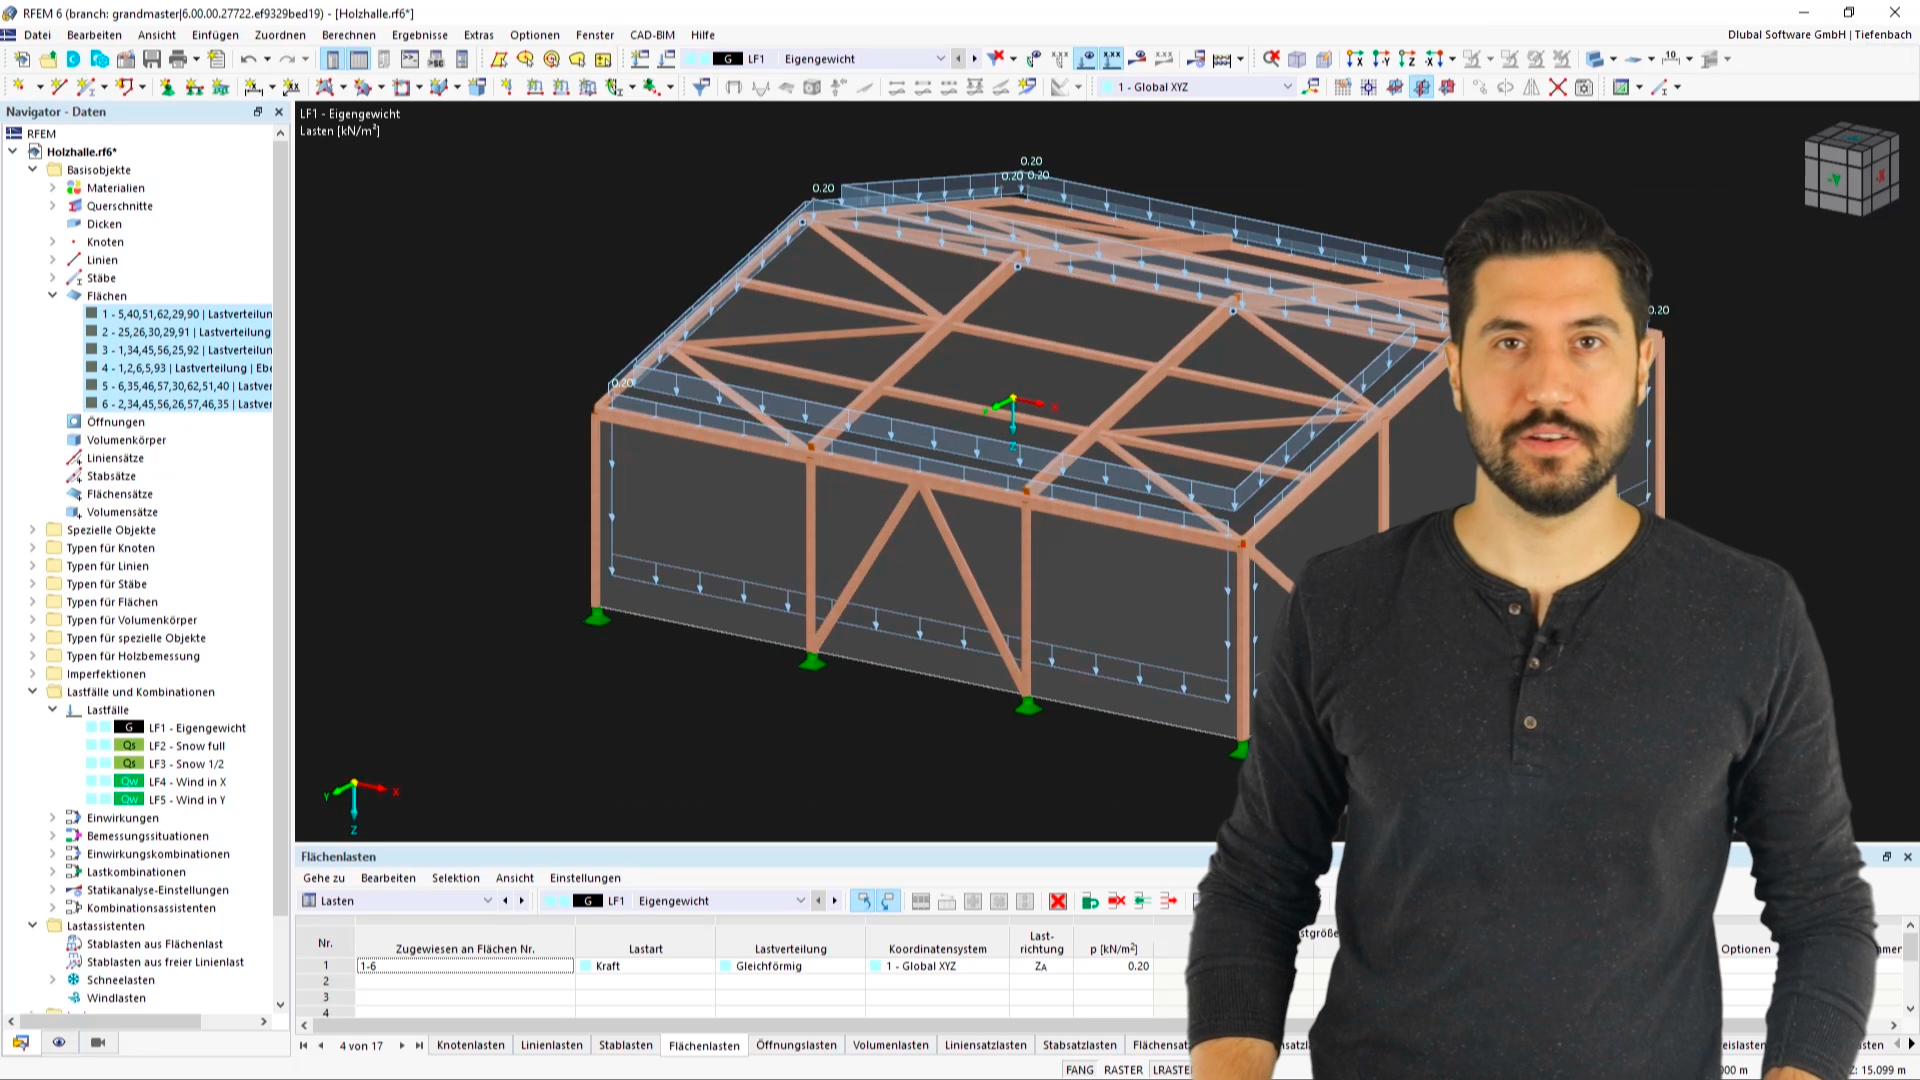Switch to the Flächenlasten tab
Viewport: 1920px width, 1080px height.
pos(704,1044)
